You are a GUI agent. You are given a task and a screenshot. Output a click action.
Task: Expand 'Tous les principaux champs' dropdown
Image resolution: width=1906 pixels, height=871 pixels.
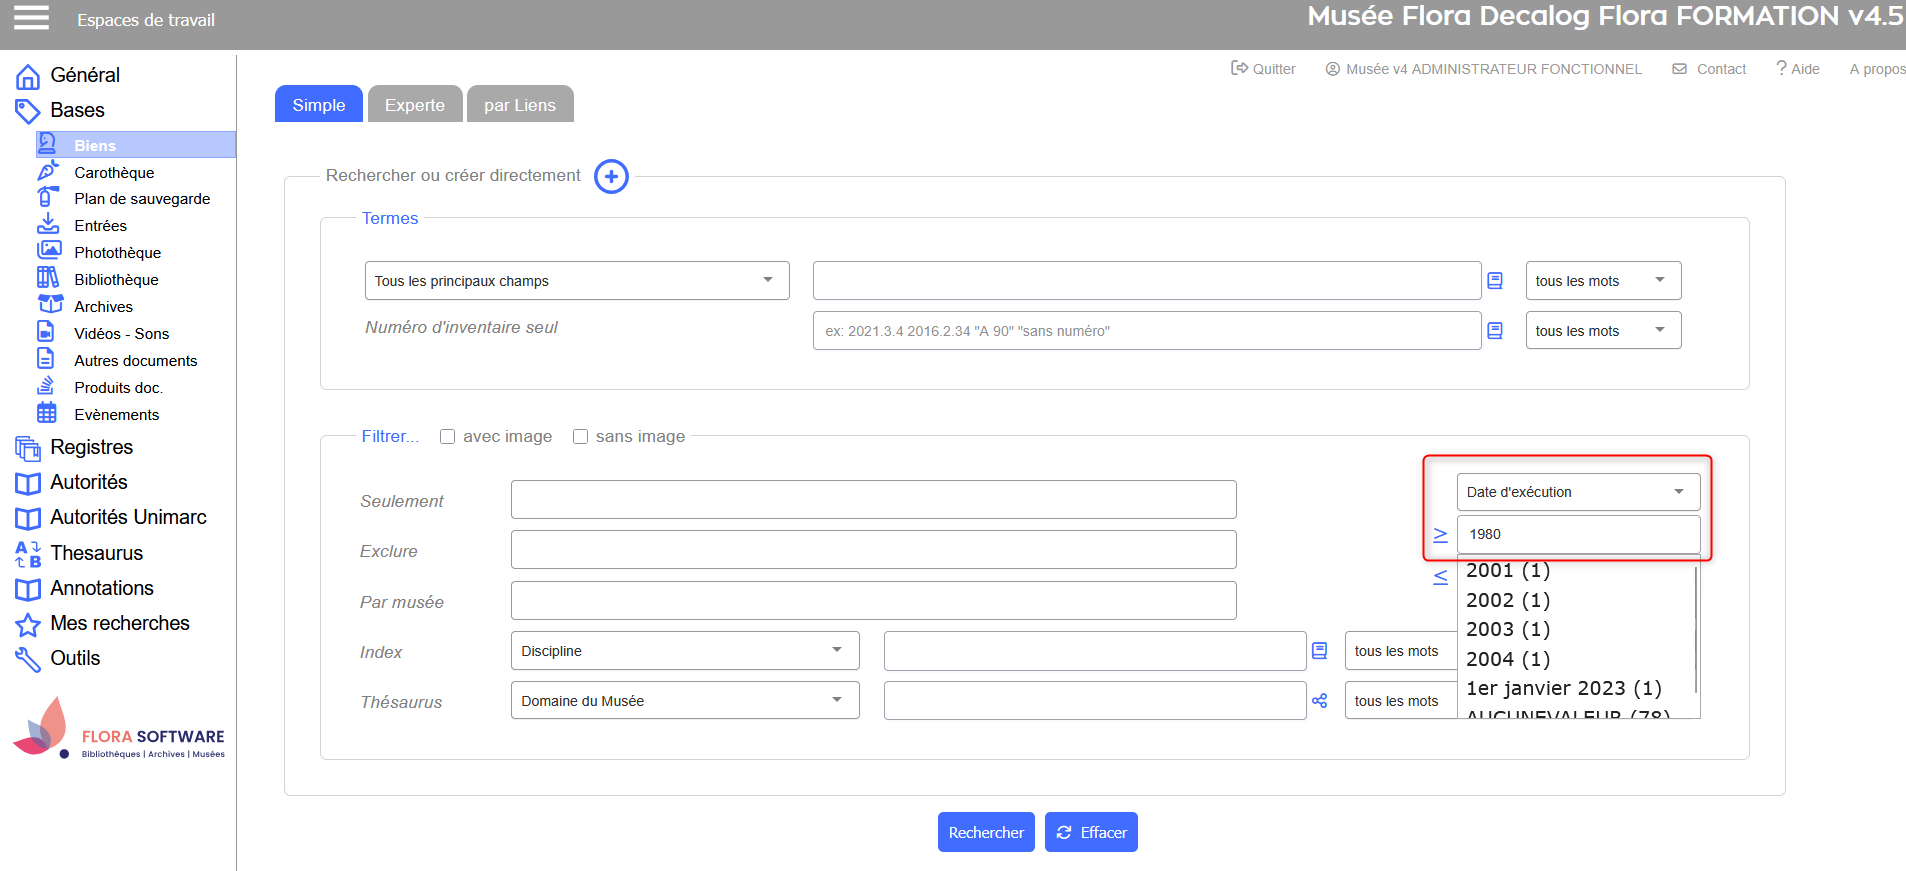[576, 281]
